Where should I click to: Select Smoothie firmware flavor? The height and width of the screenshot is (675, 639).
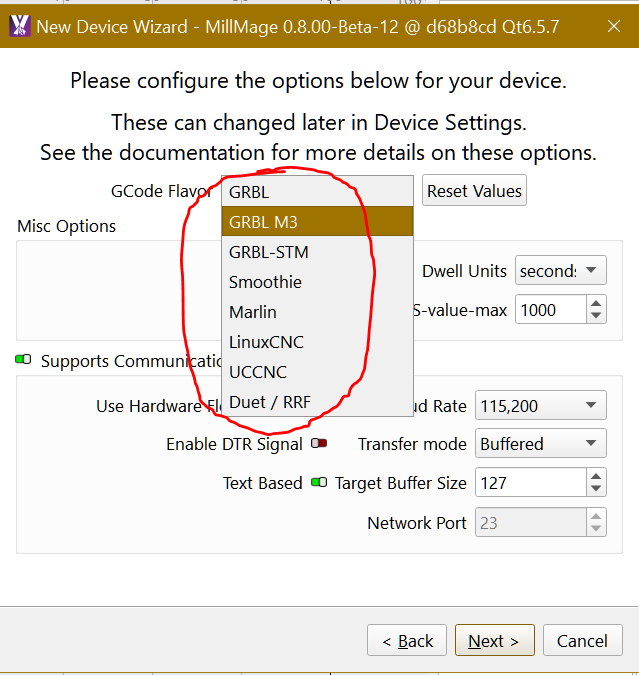coord(317,282)
